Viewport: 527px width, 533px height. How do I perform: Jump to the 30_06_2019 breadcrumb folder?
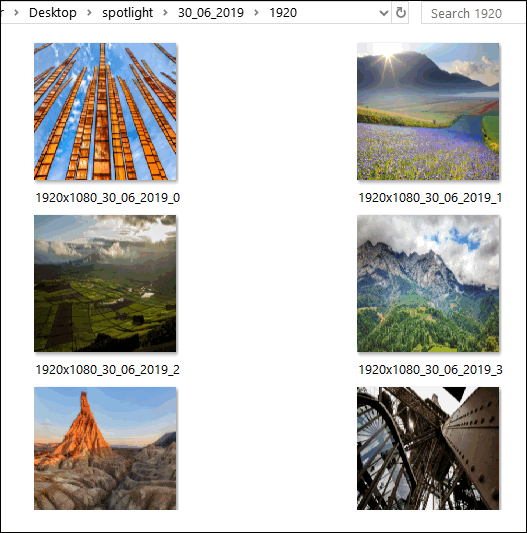[x=211, y=13]
